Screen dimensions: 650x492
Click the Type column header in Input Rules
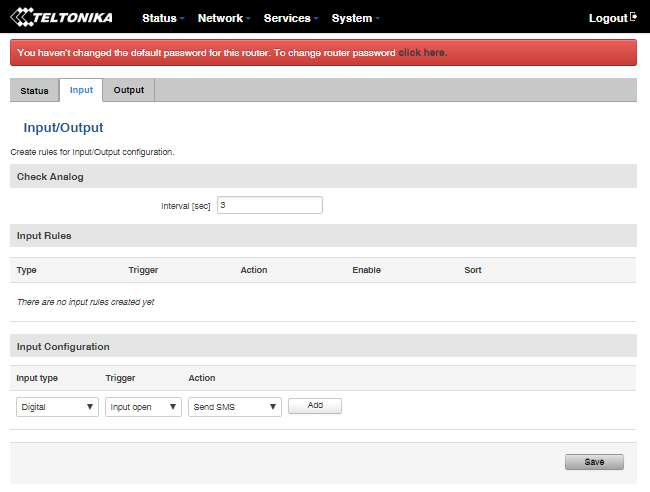tap(27, 270)
